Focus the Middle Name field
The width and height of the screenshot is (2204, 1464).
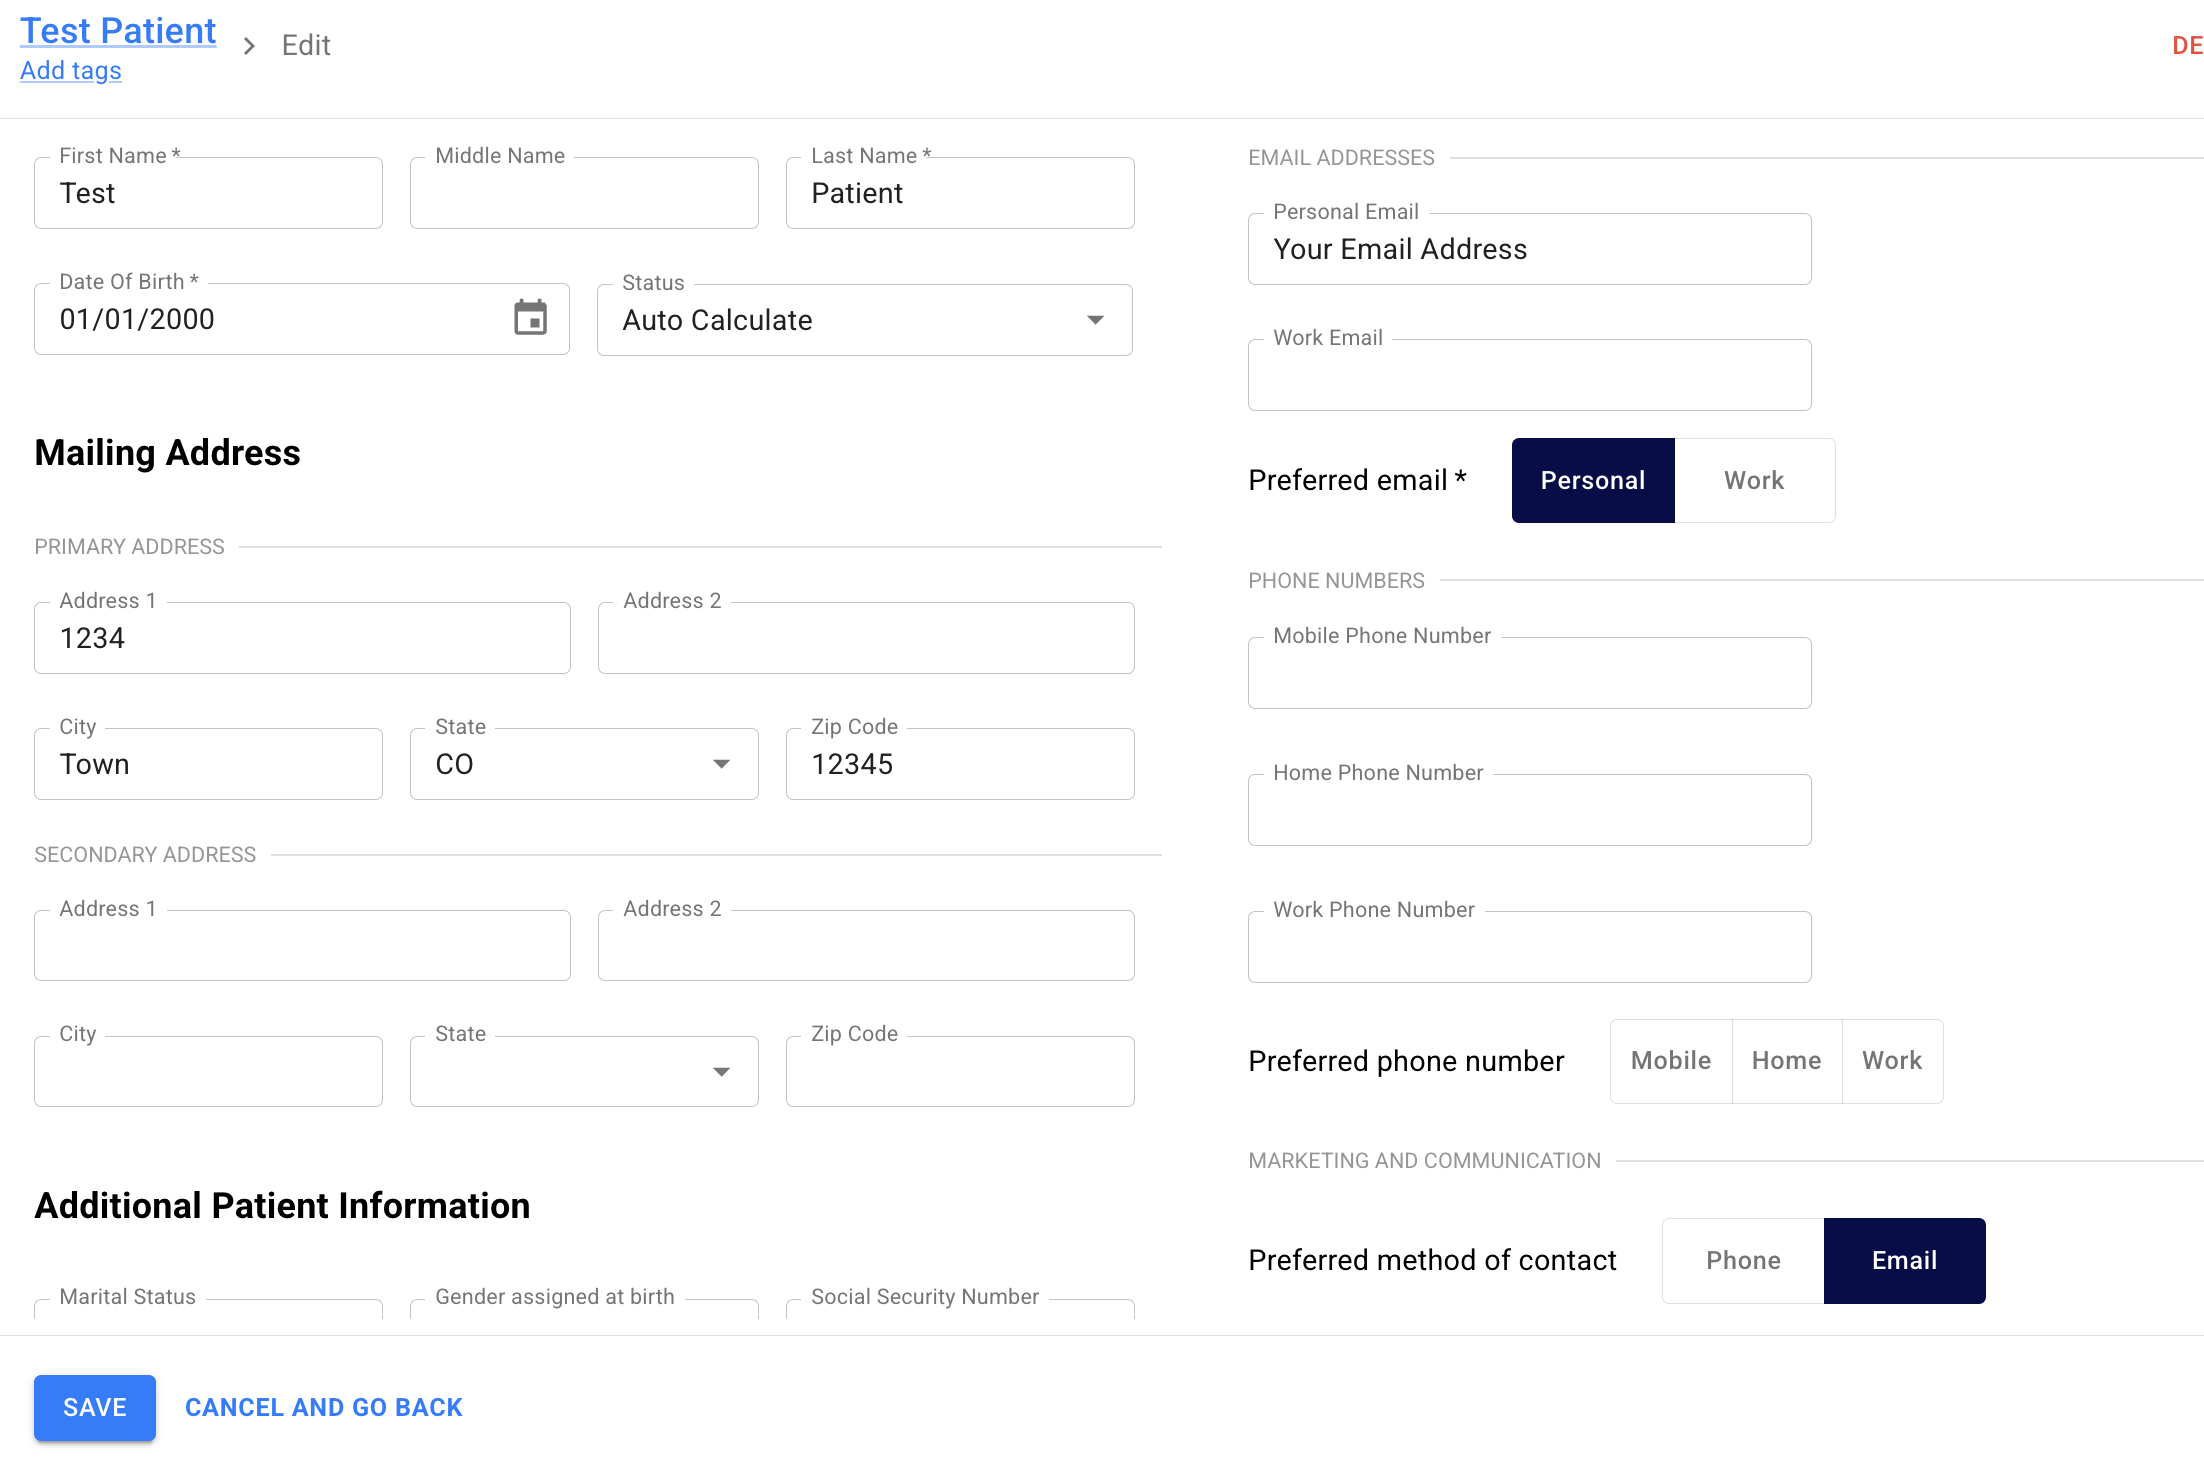[x=584, y=194]
